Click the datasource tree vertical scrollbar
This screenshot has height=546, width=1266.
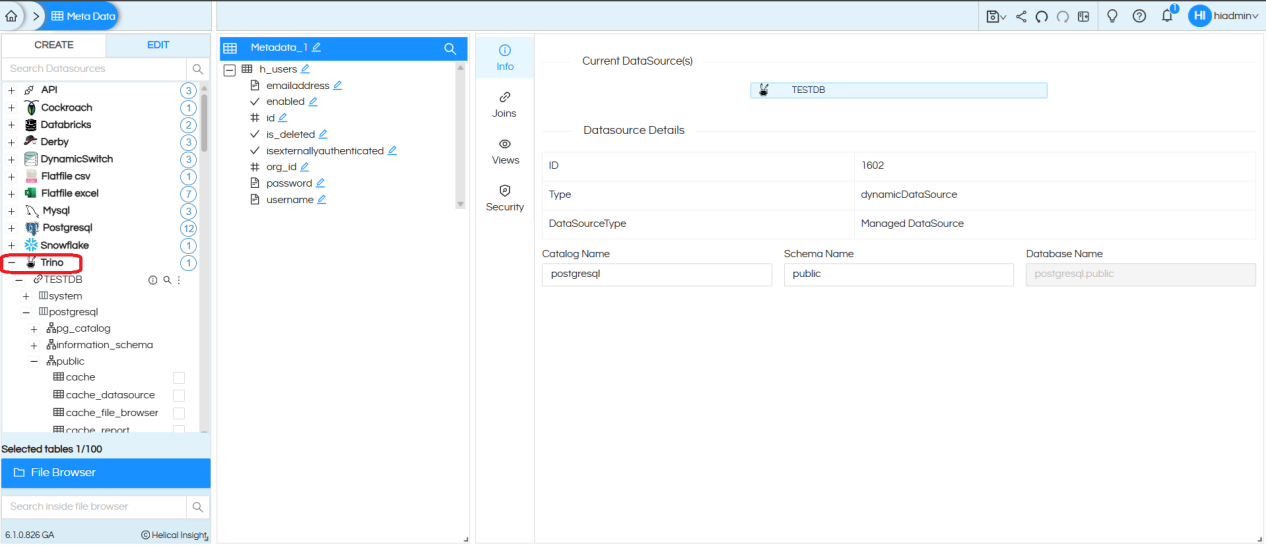[x=204, y=121]
